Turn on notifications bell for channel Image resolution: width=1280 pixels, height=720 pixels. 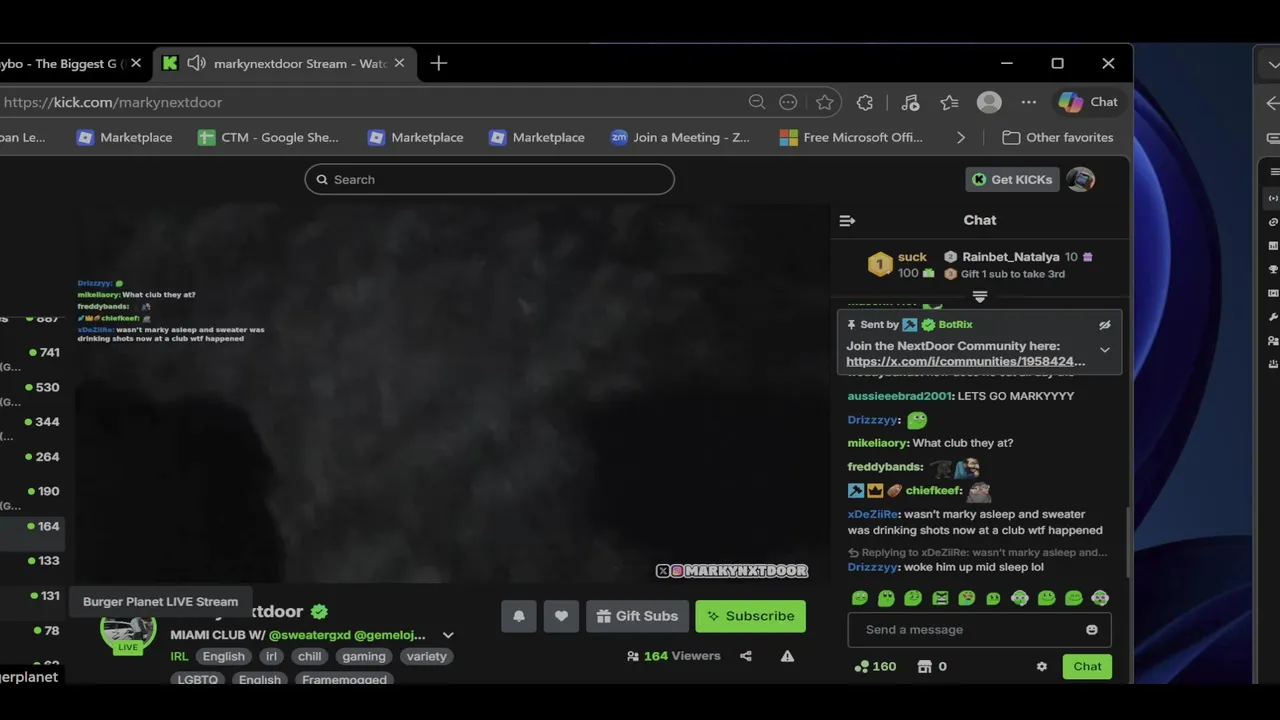[x=519, y=616]
